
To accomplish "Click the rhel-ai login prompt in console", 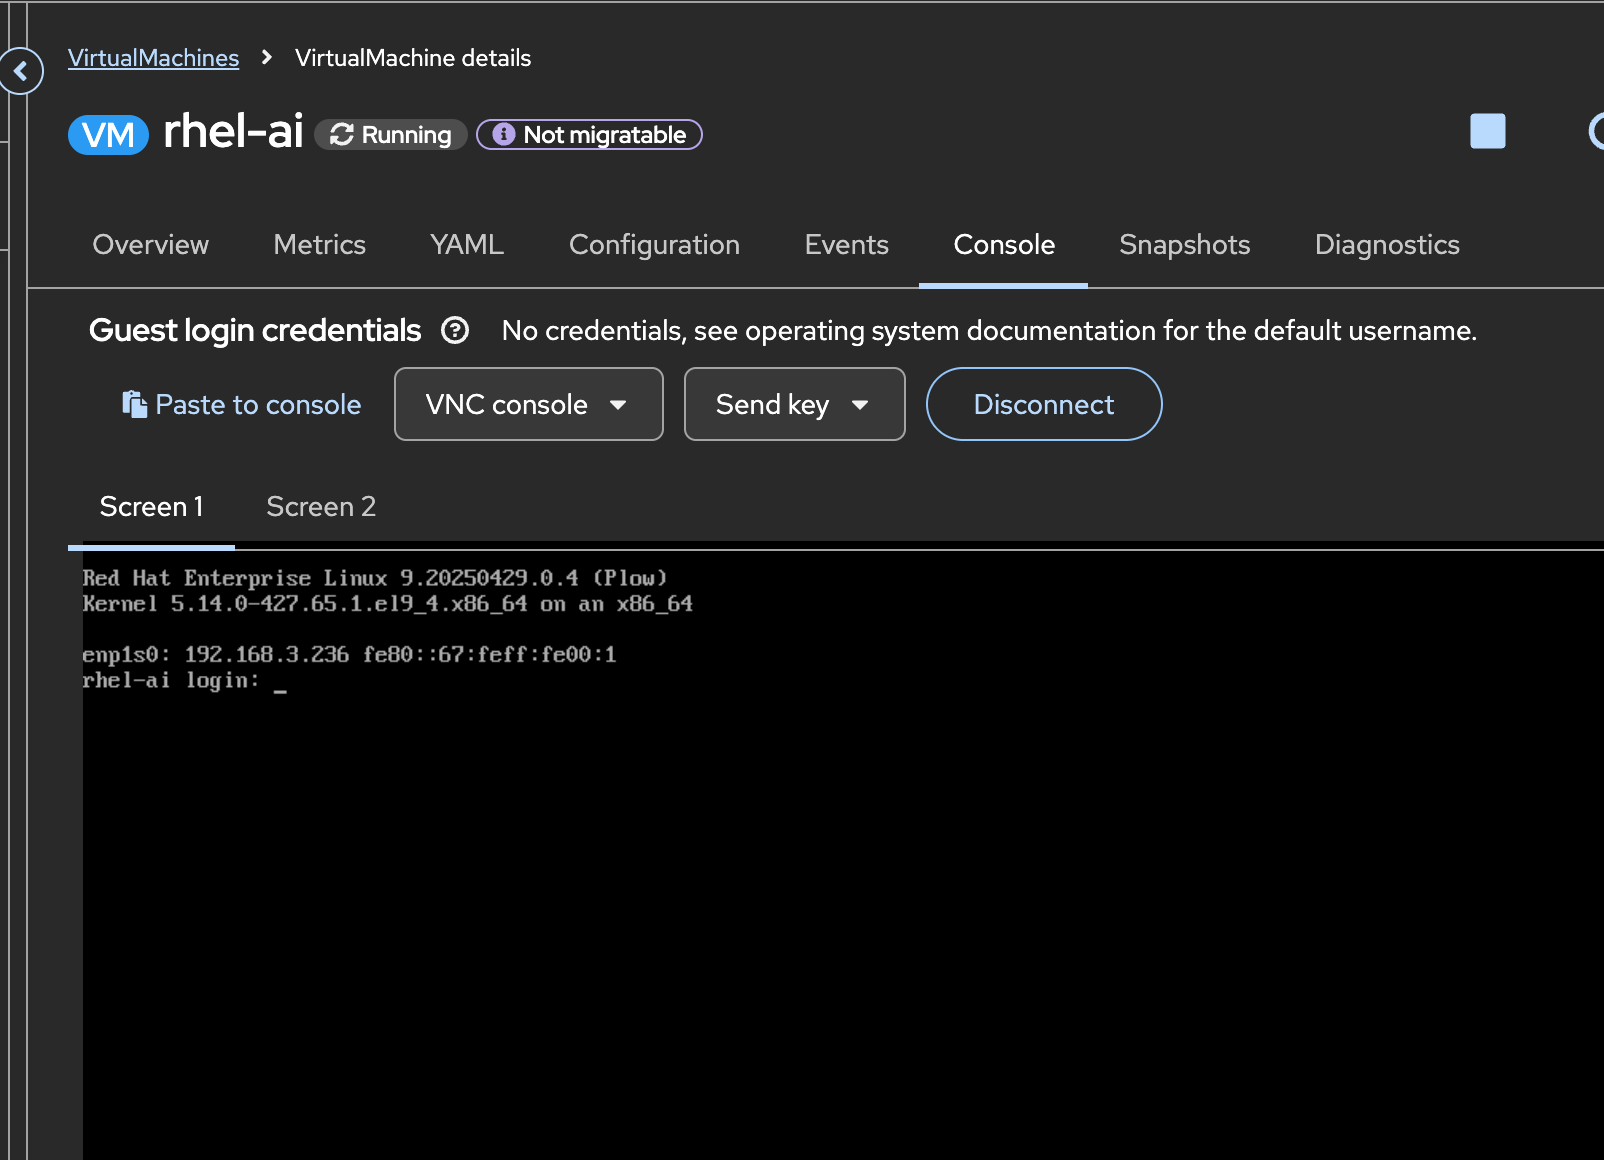I will point(184,681).
